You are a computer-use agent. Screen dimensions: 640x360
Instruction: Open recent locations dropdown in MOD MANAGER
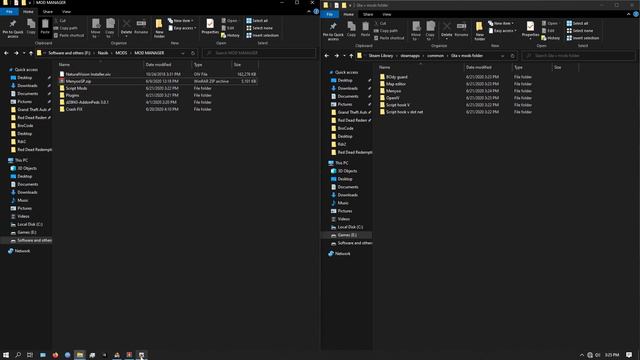24,53
